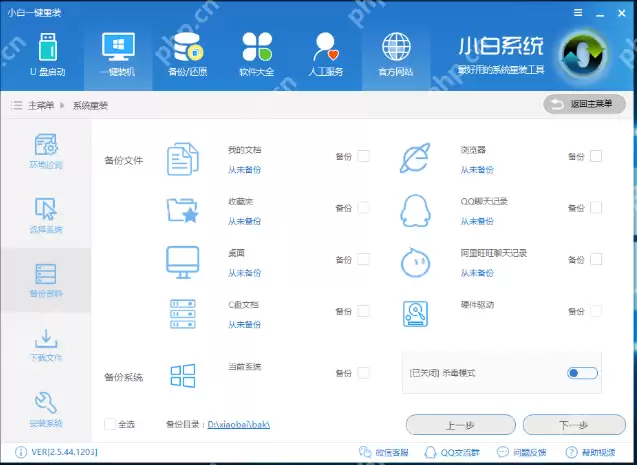Screen dimensions: 637x465
Task: Click the 硬件驱动 disk icon
Action: tap(415, 314)
